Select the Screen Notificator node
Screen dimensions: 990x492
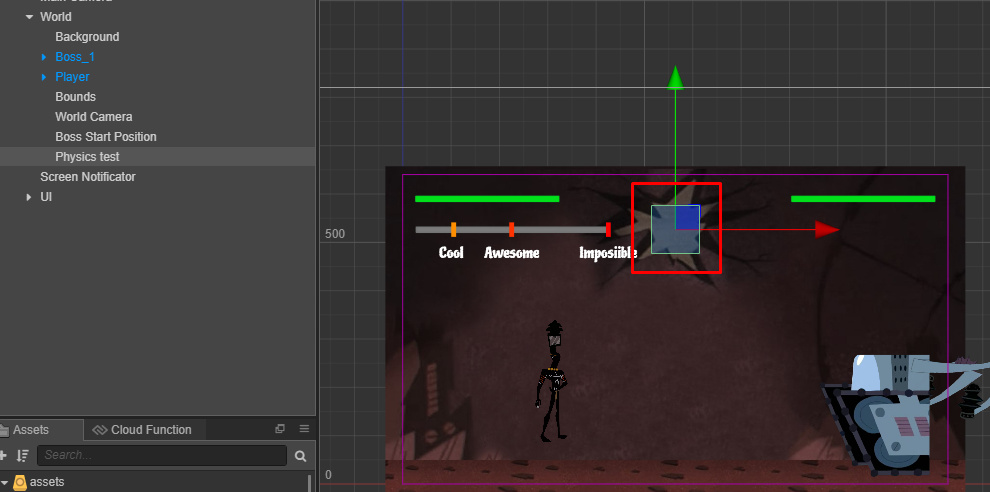[x=88, y=177]
